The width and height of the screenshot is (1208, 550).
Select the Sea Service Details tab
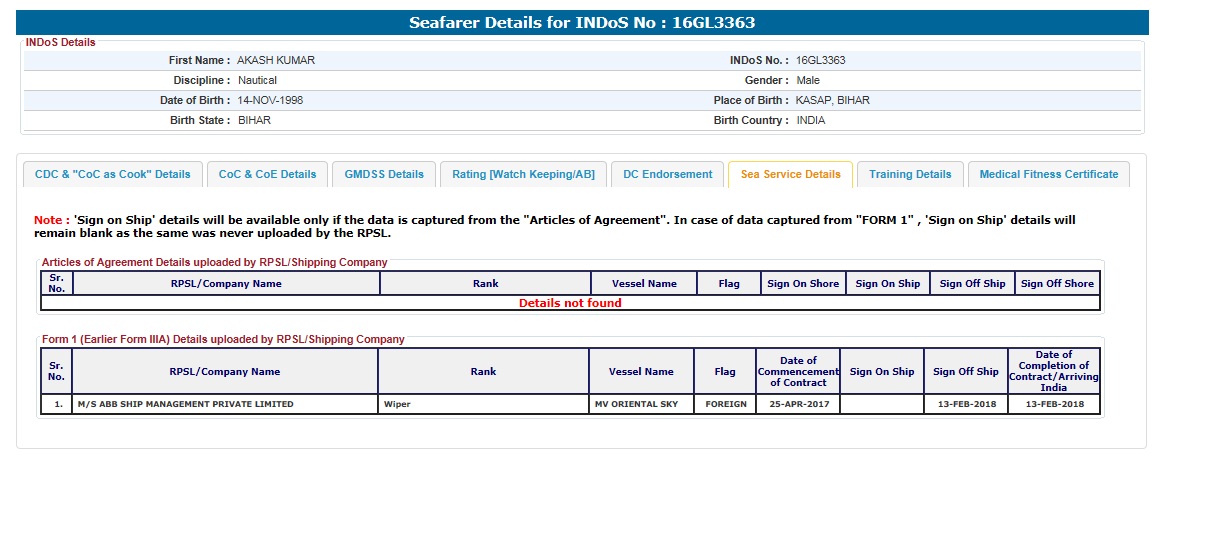790,174
